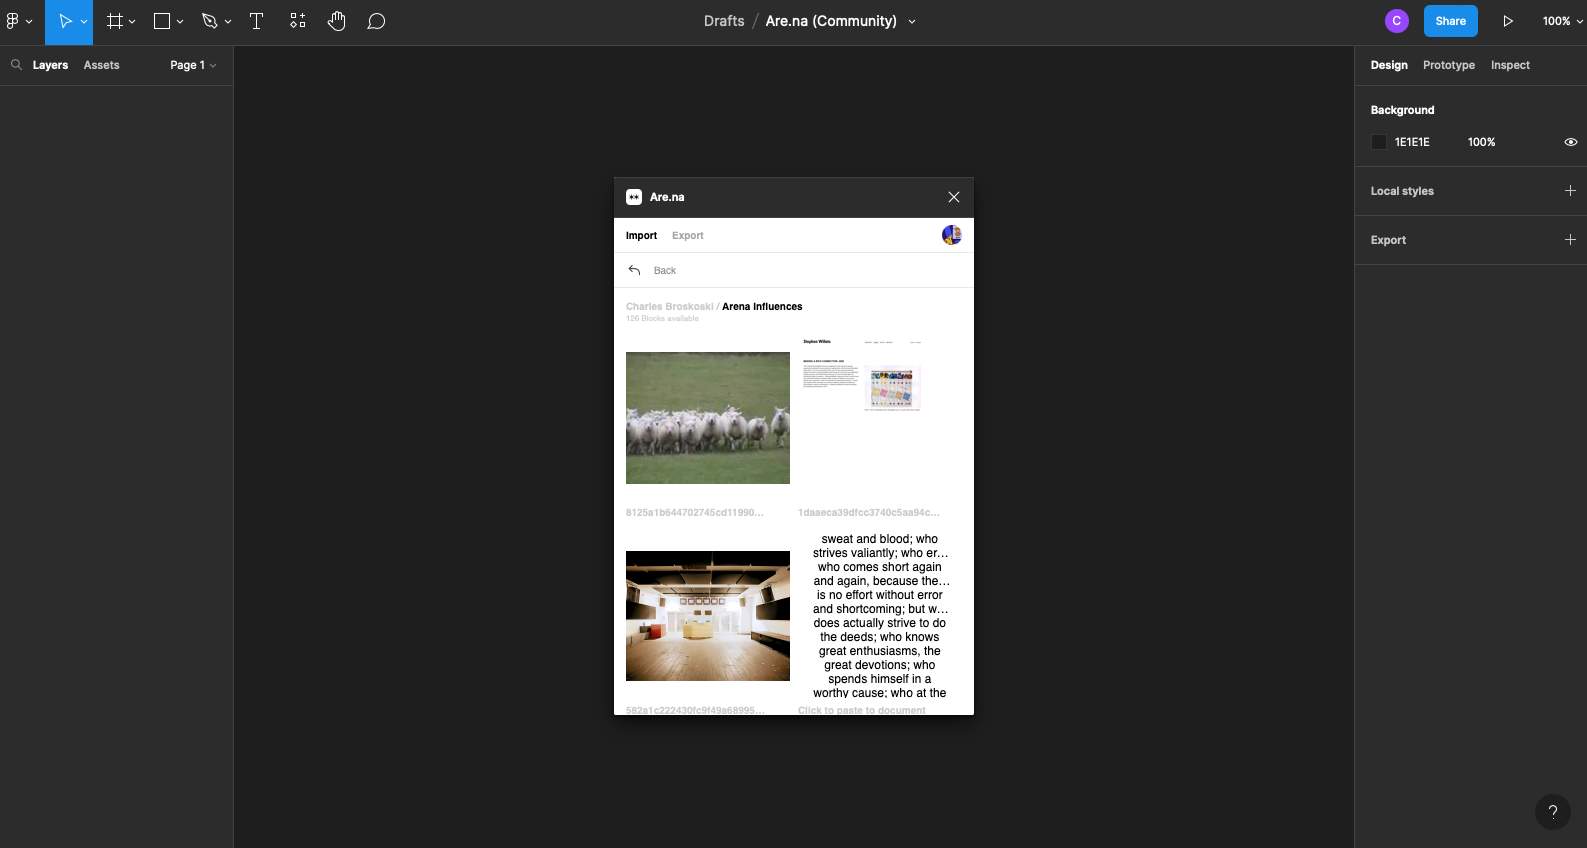1587x848 pixels.
Task: Select the sheep herd image thumbnail
Action: click(x=708, y=418)
